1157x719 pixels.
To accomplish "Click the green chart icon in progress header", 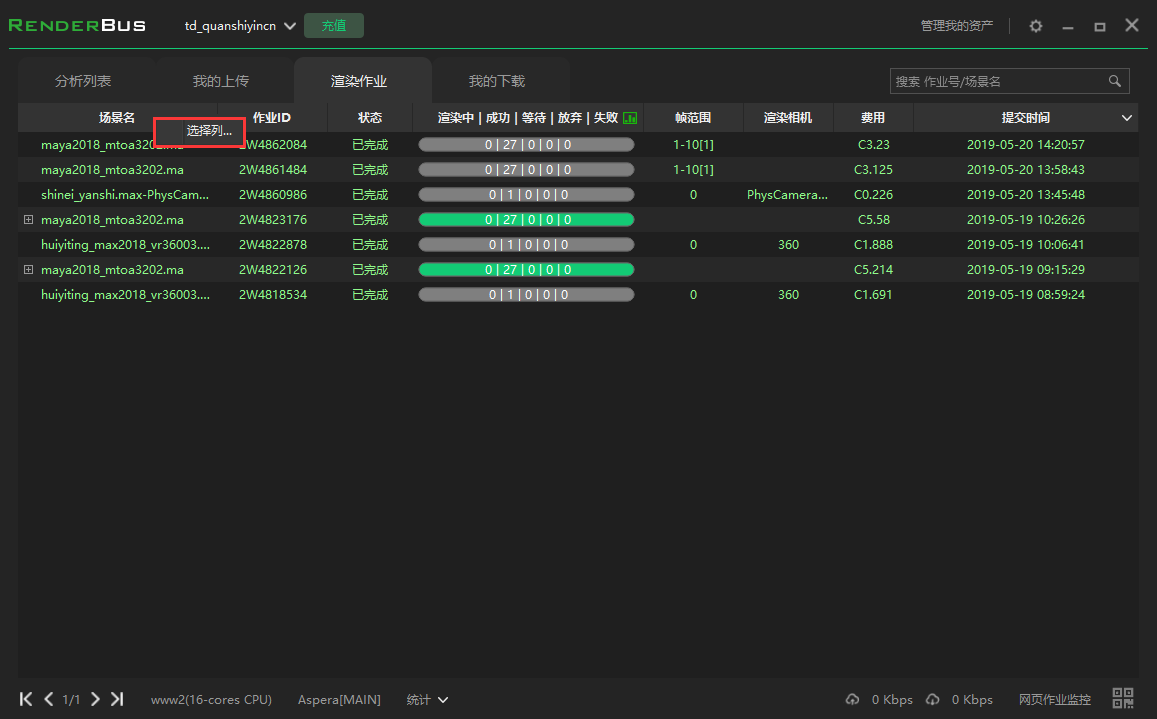I will [x=630, y=118].
